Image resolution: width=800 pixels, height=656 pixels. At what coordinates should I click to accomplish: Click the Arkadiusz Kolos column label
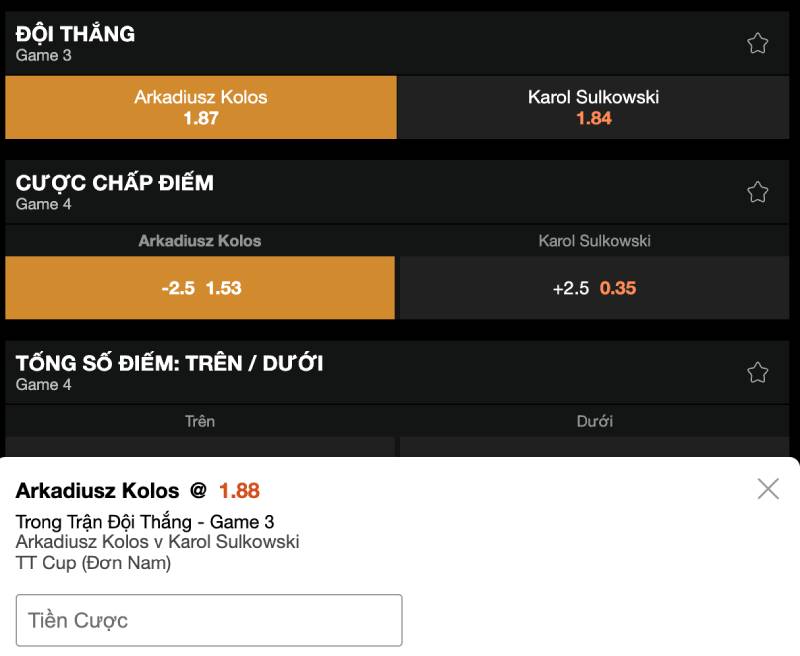point(200,241)
